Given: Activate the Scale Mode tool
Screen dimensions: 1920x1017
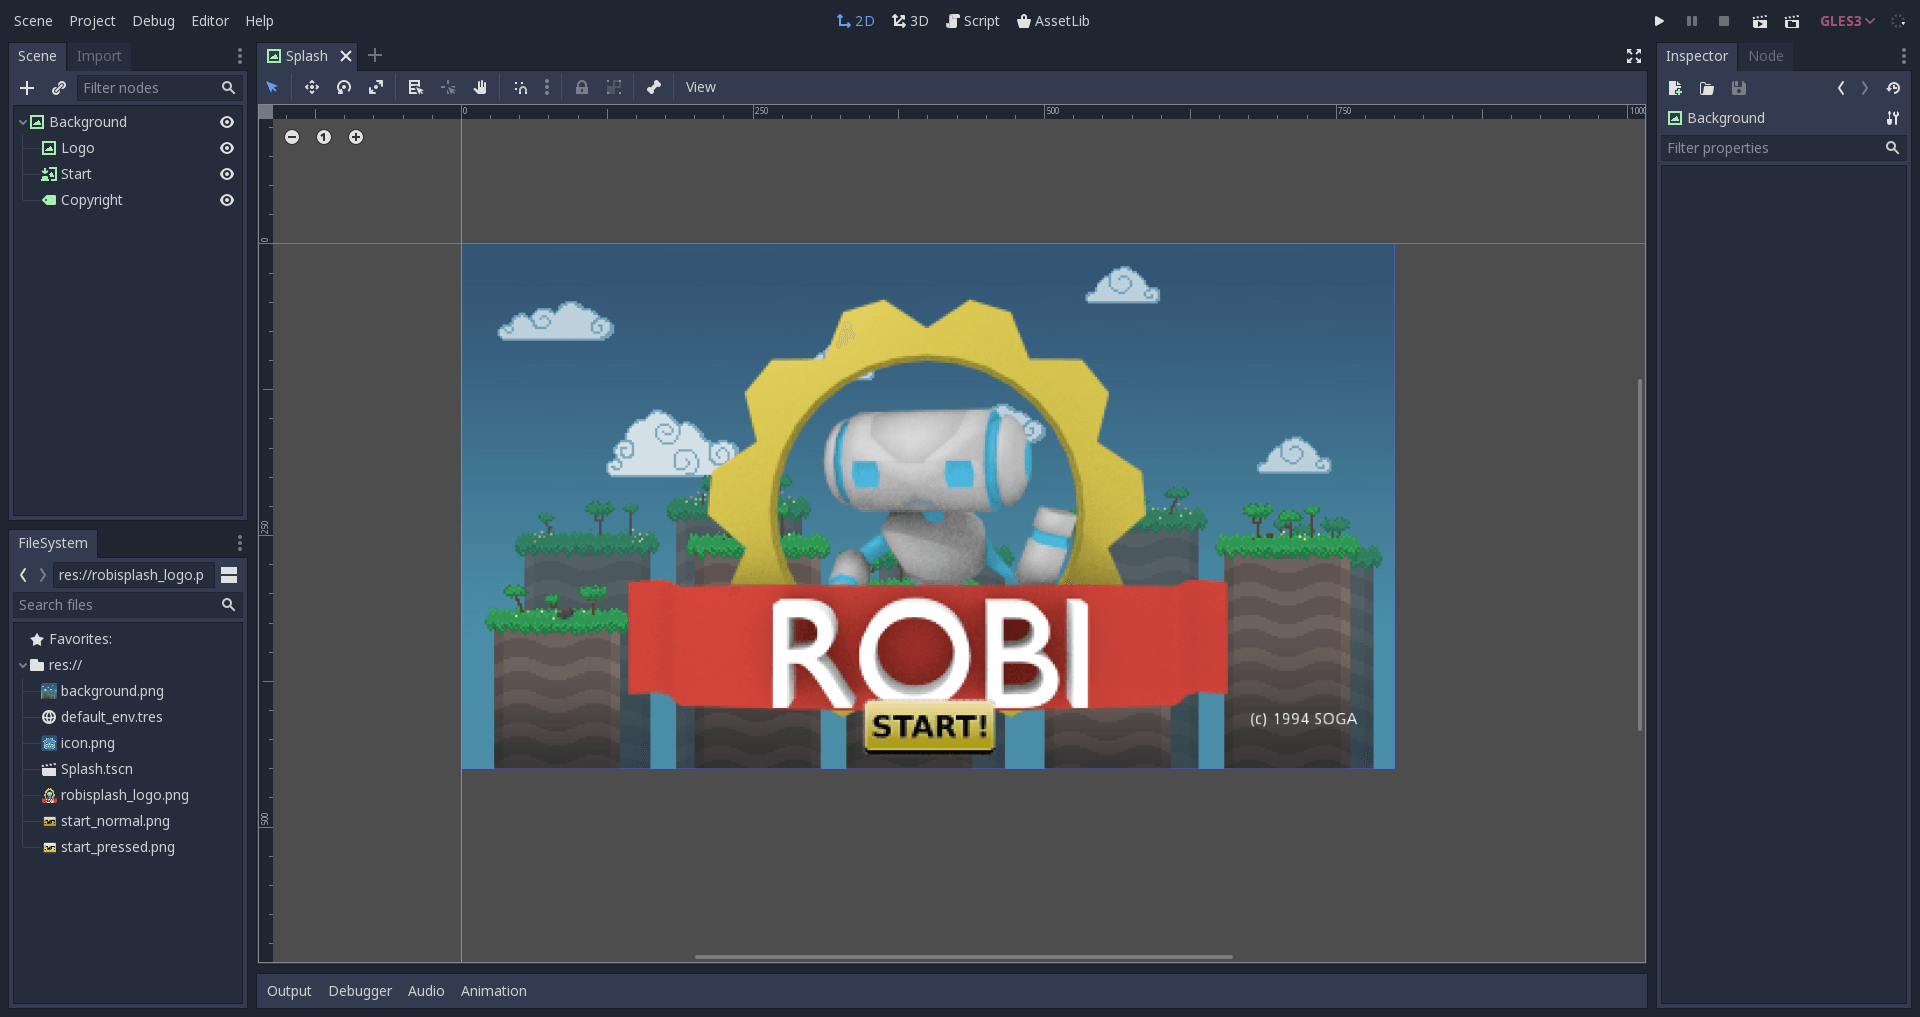Looking at the screenshot, I should [376, 88].
